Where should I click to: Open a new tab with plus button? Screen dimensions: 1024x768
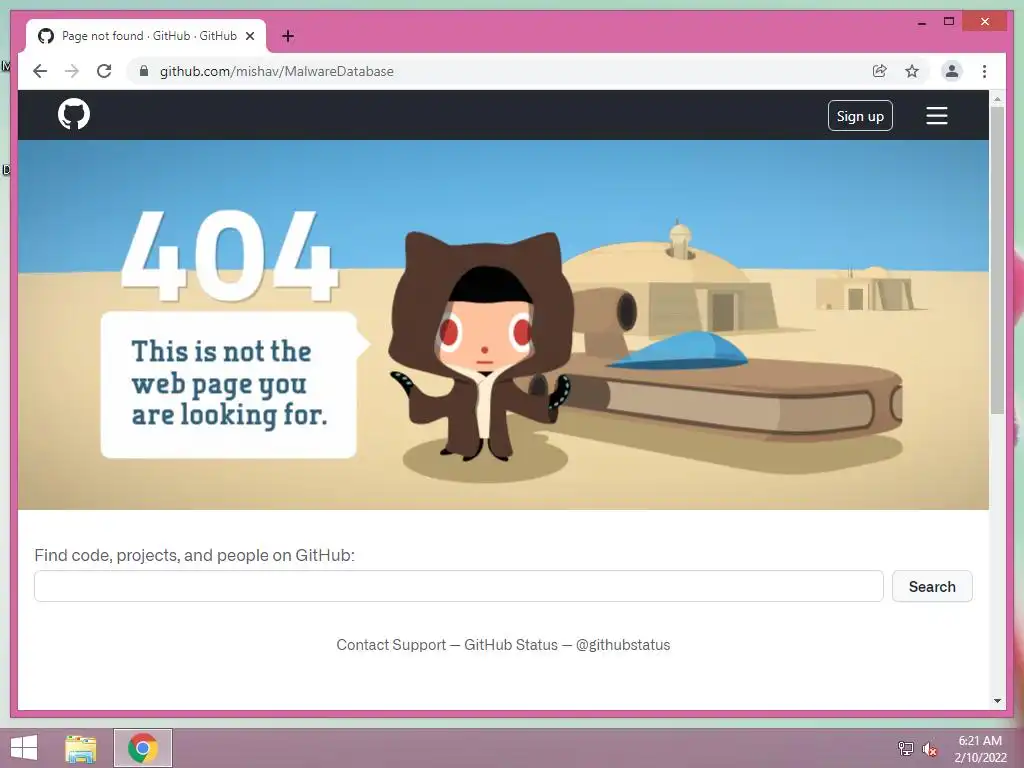point(288,36)
